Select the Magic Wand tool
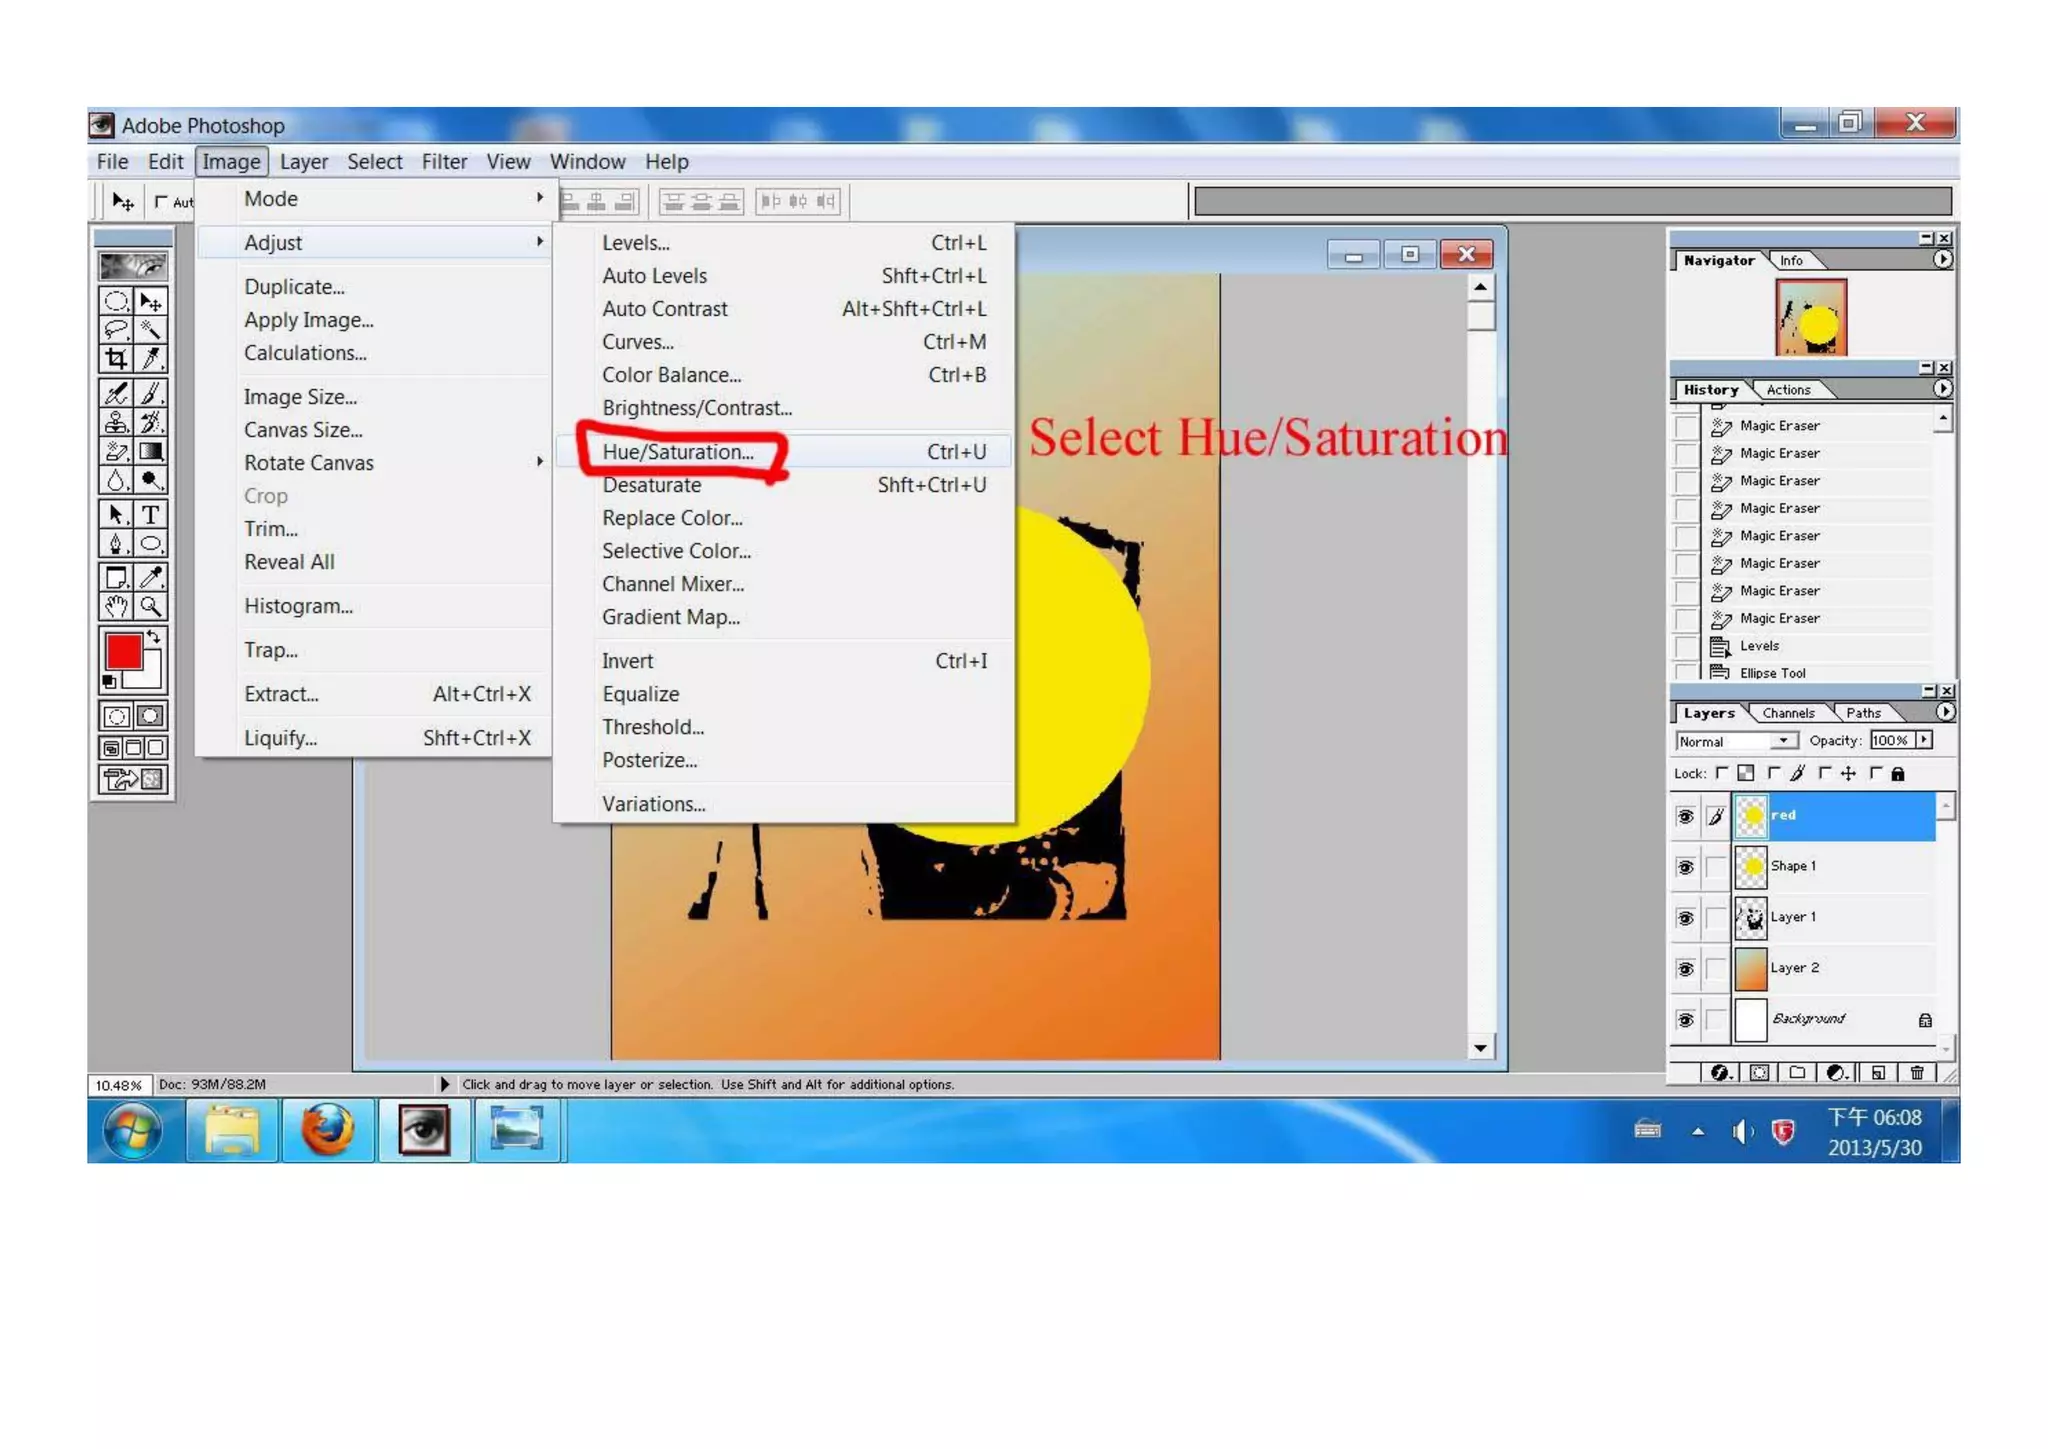 (x=151, y=329)
